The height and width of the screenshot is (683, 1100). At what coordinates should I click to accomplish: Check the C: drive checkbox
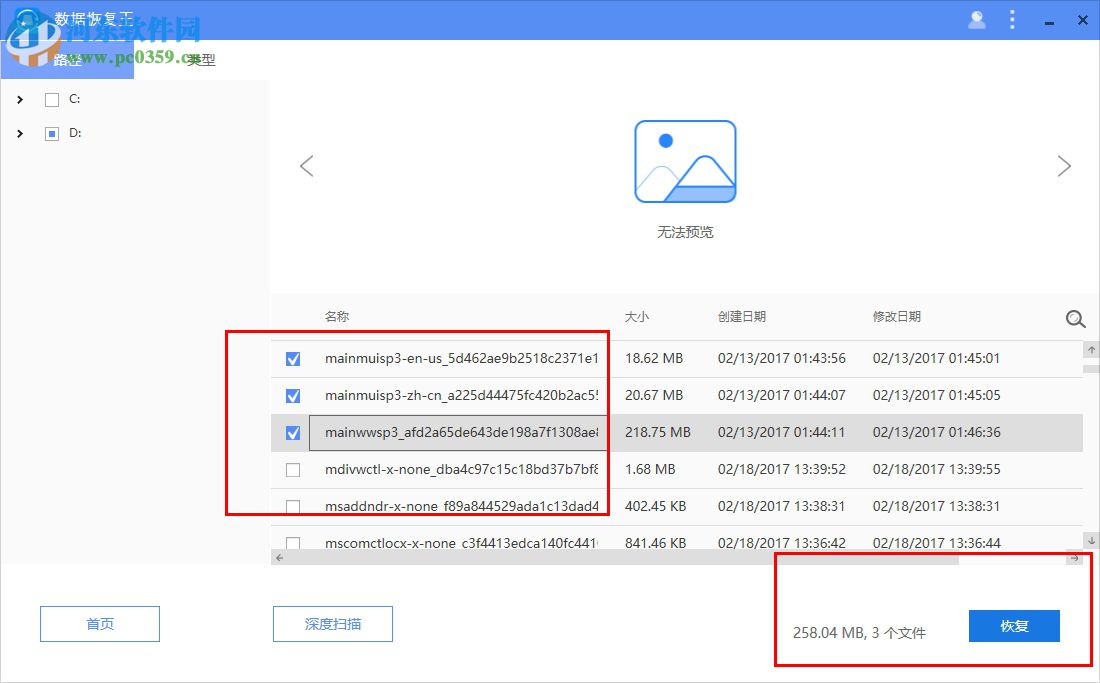[52, 99]
